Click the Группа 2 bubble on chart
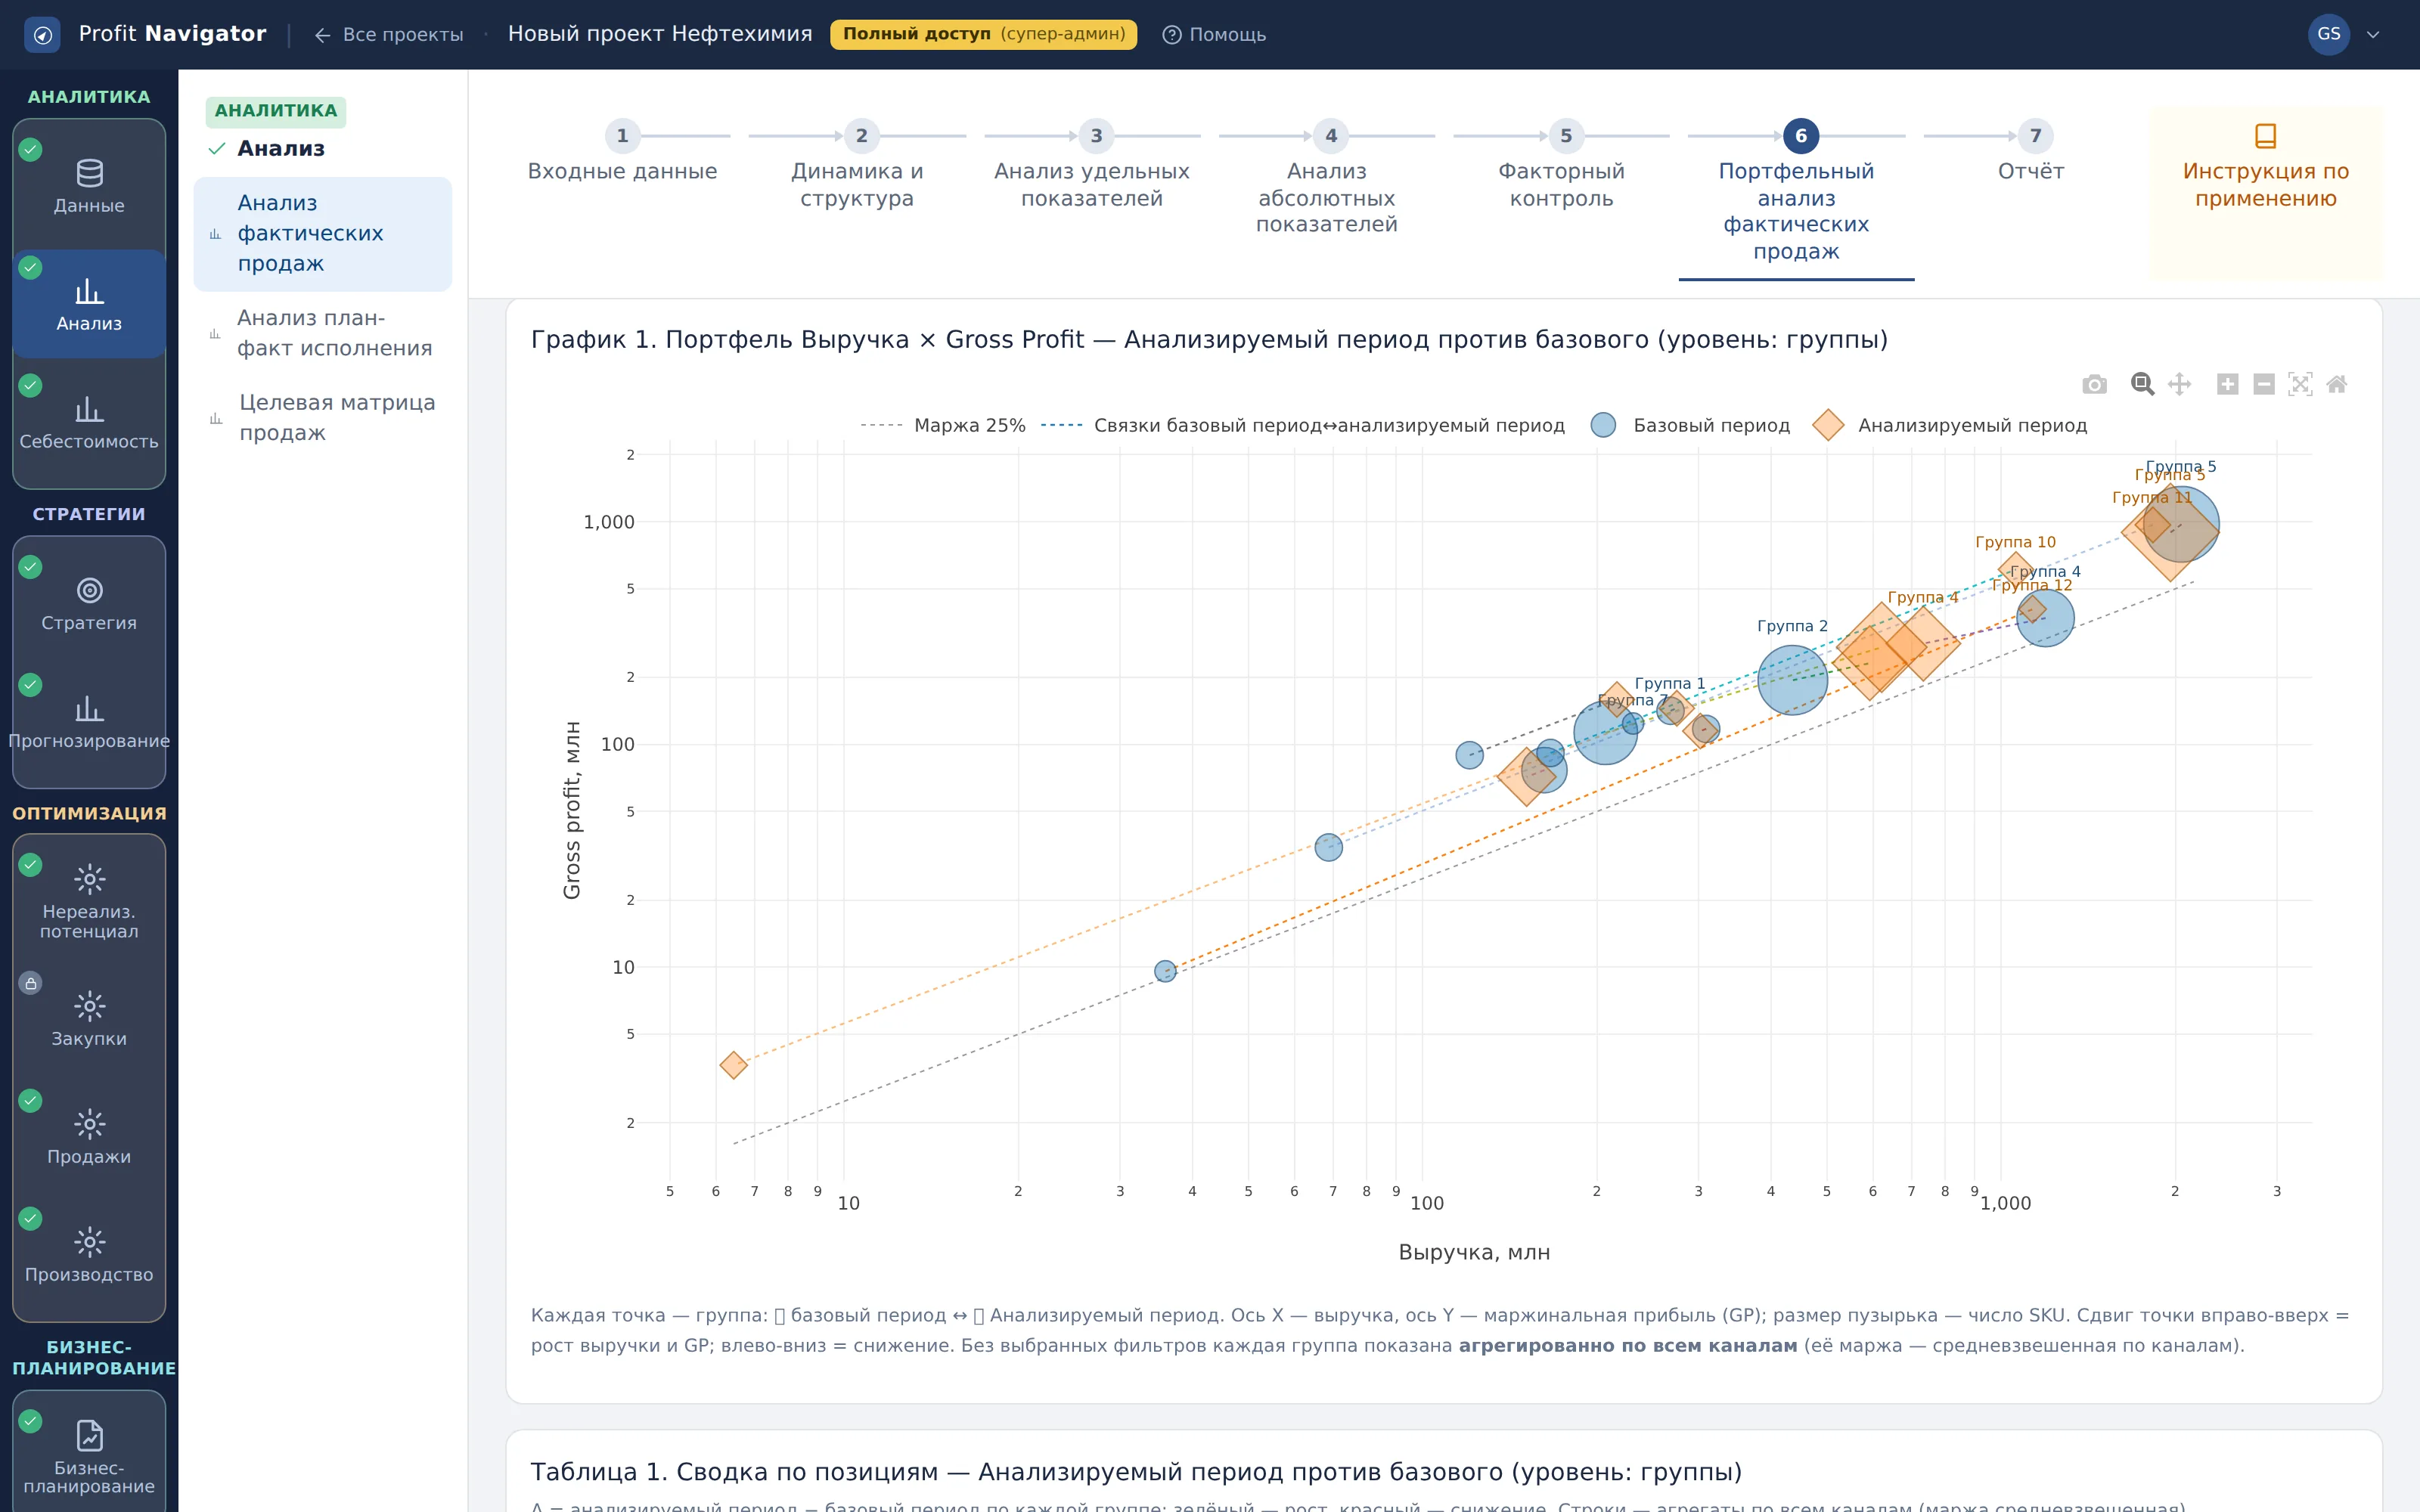Image resolution: width=2420 pixels, height=1512 pixels. pyautogui.click(x=1792, y=680)
